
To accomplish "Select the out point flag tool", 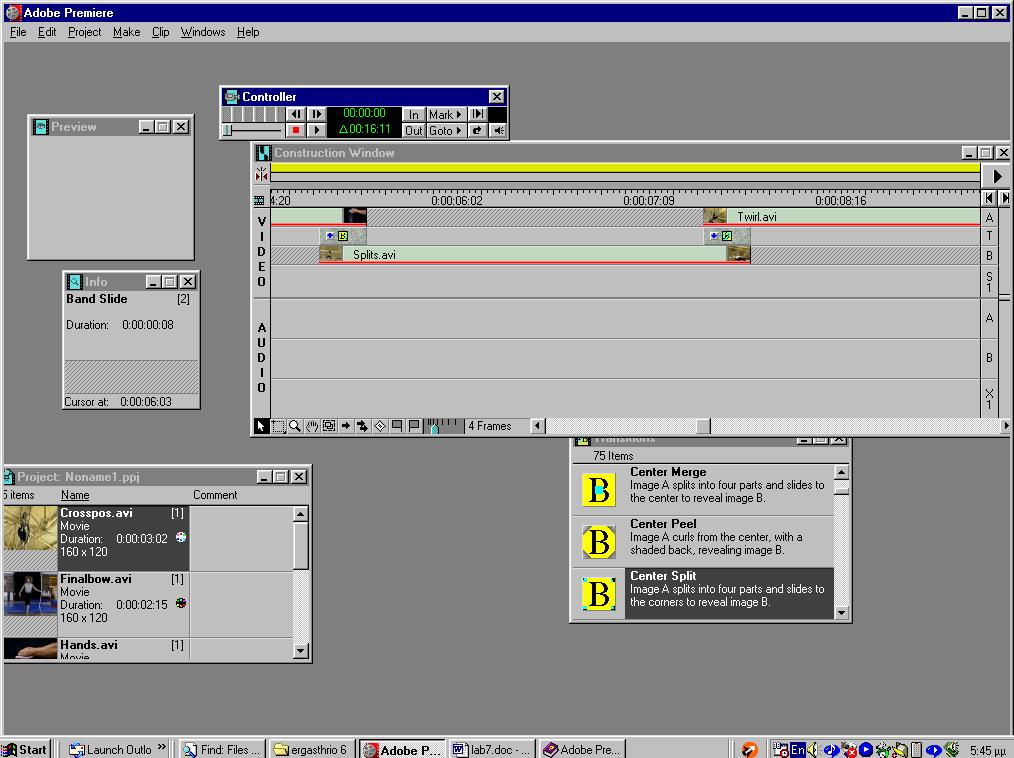I will (414, 426).
